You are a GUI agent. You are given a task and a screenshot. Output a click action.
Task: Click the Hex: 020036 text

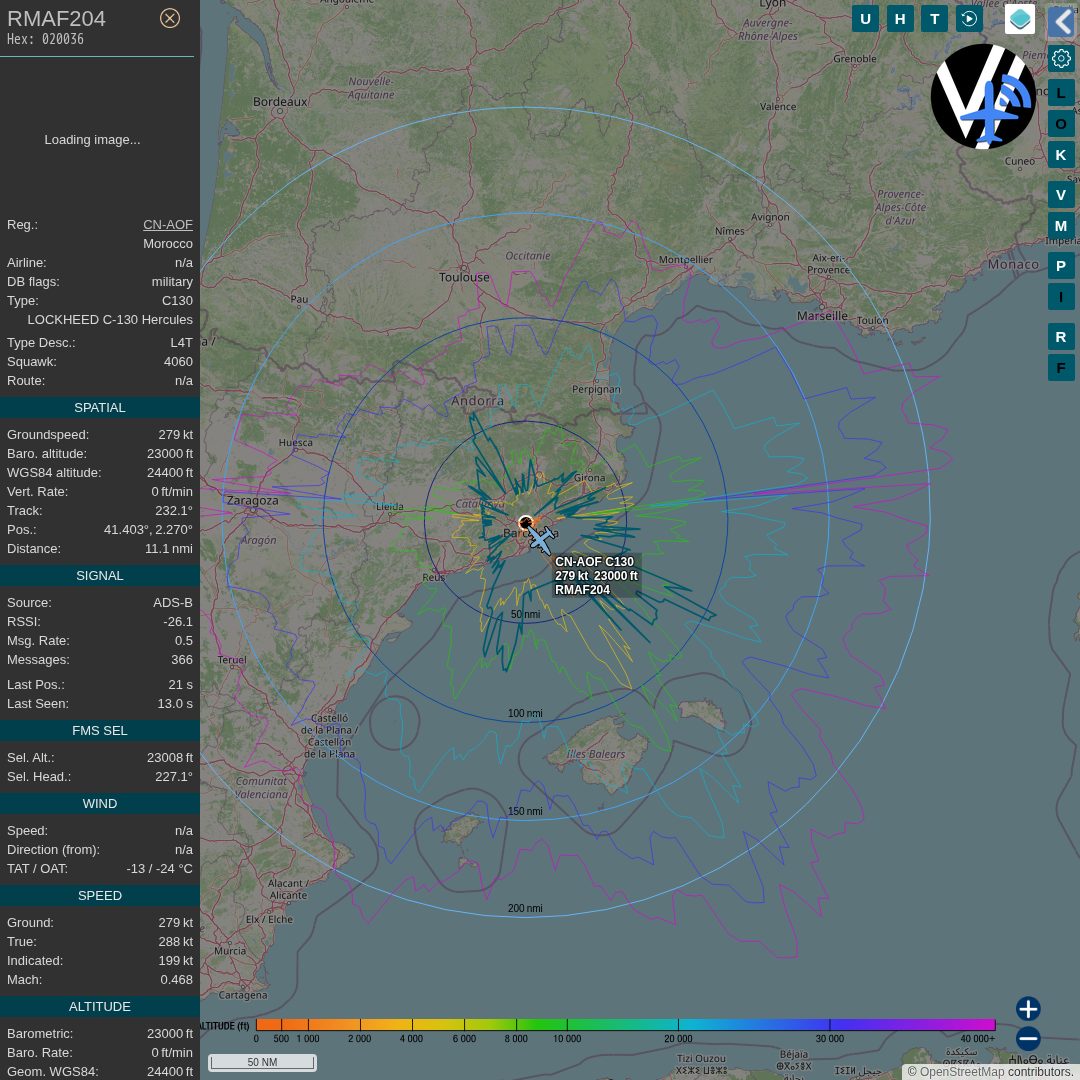point(45,39)
